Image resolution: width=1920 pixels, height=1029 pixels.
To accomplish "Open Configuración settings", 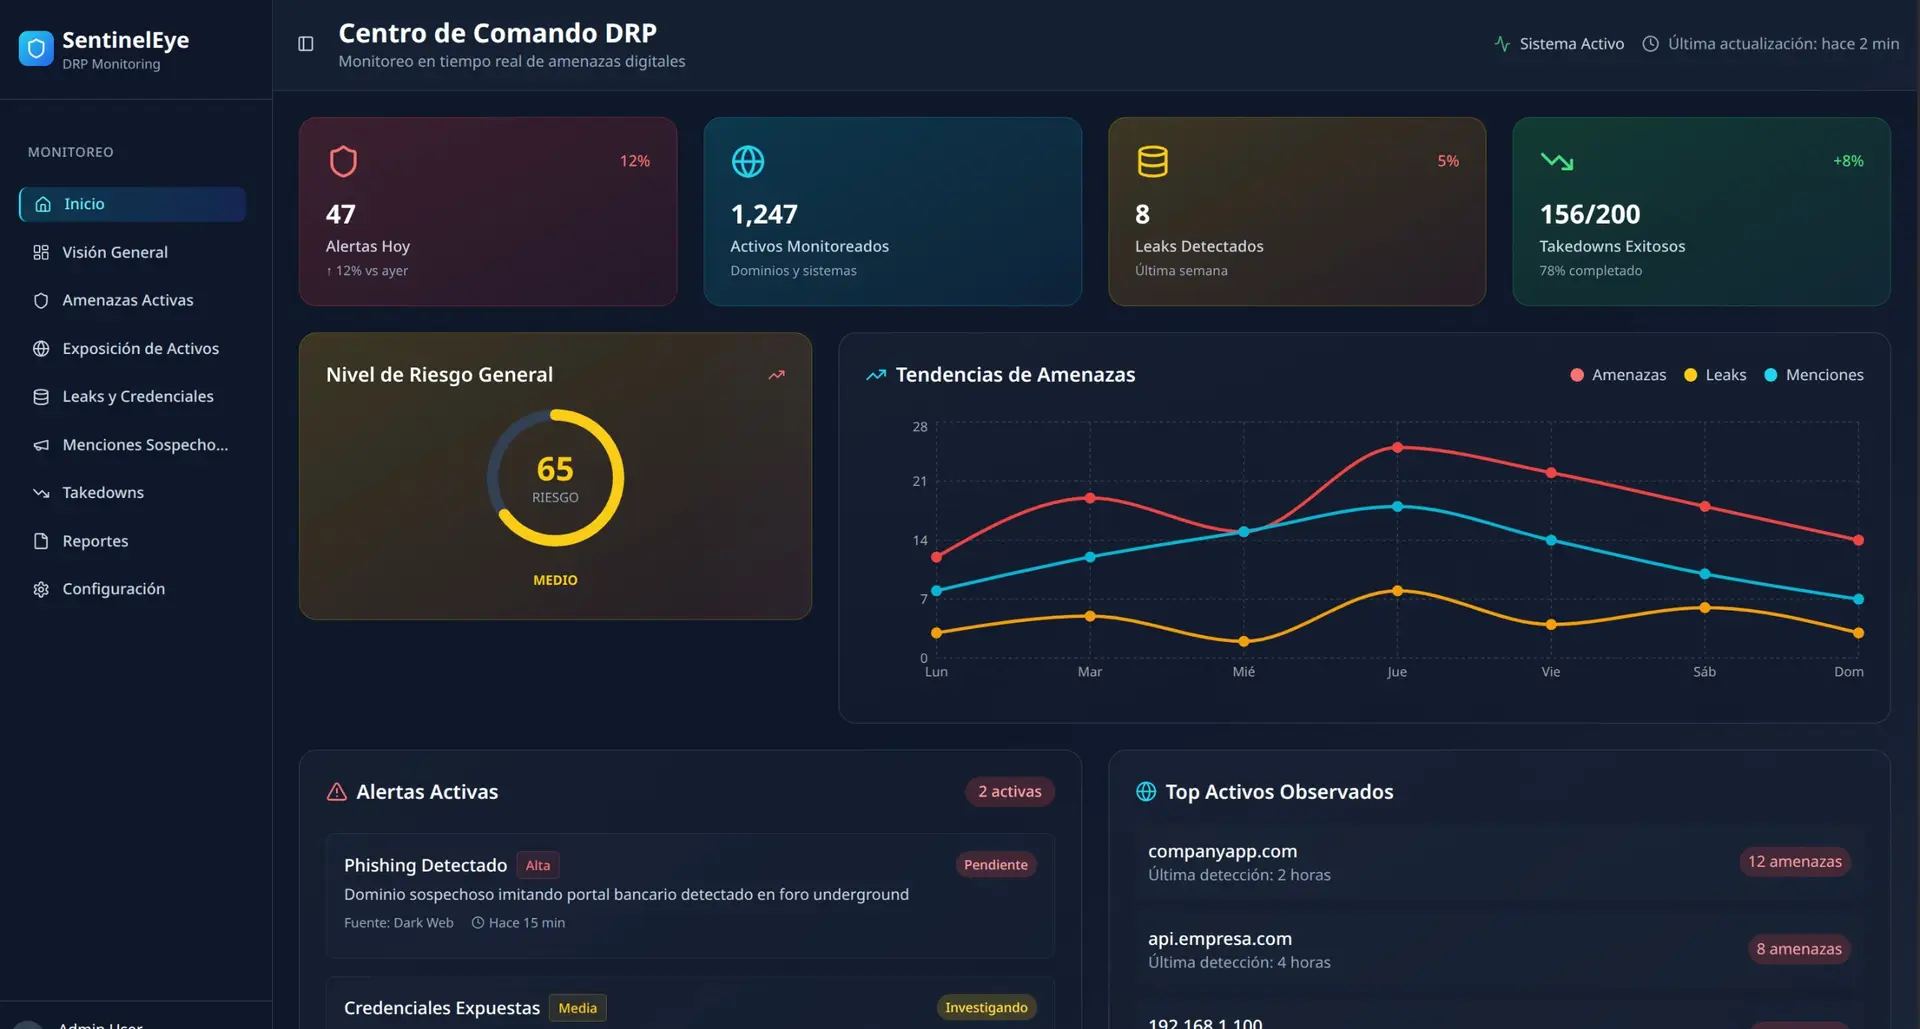I will click(132, 589).
